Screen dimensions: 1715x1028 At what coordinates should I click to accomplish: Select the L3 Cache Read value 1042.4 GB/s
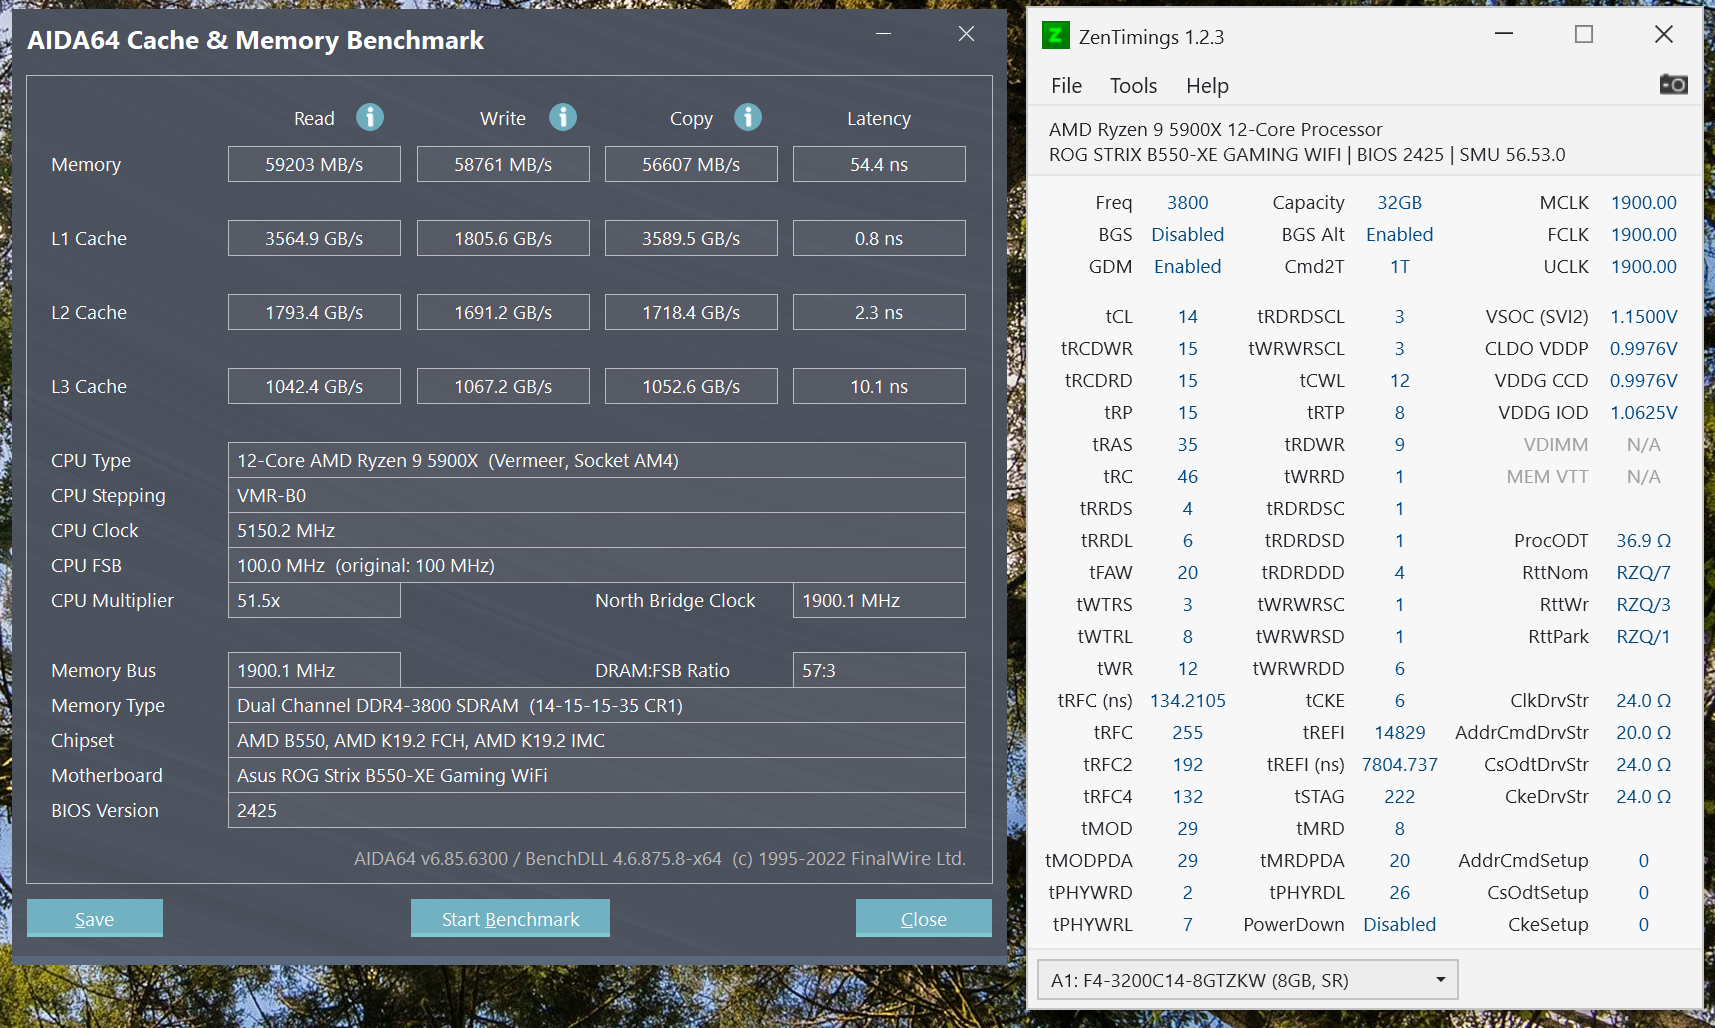point(314,386)
